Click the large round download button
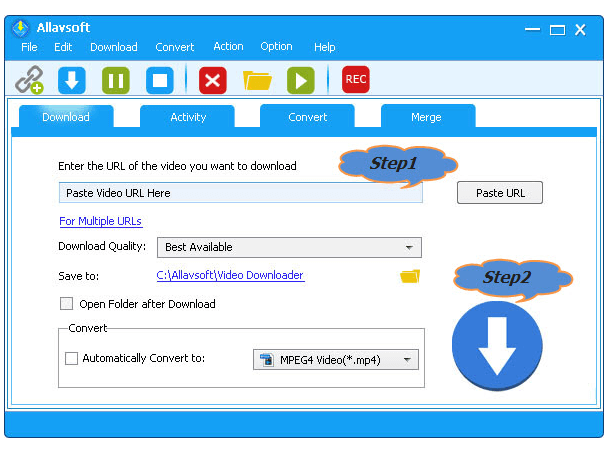 [497, 345]
